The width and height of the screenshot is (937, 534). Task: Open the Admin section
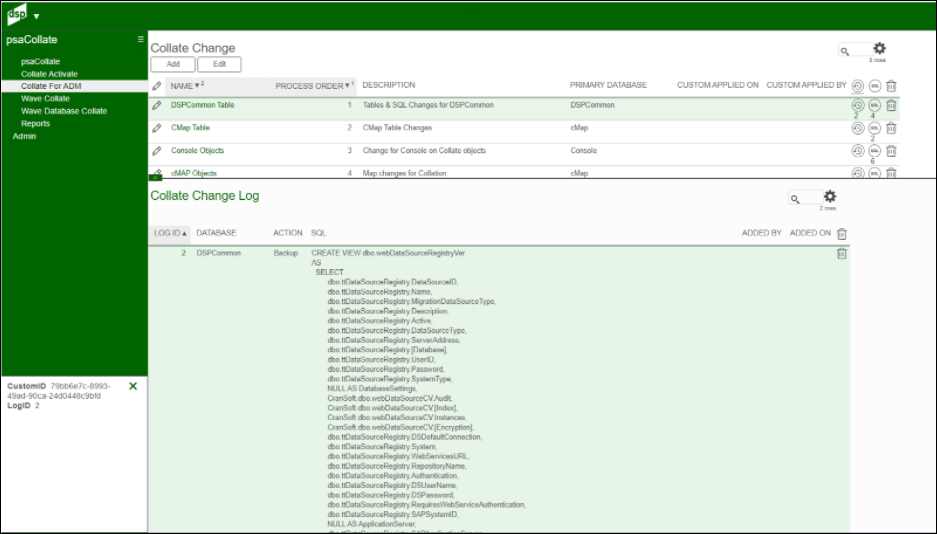tap(24, 136)
